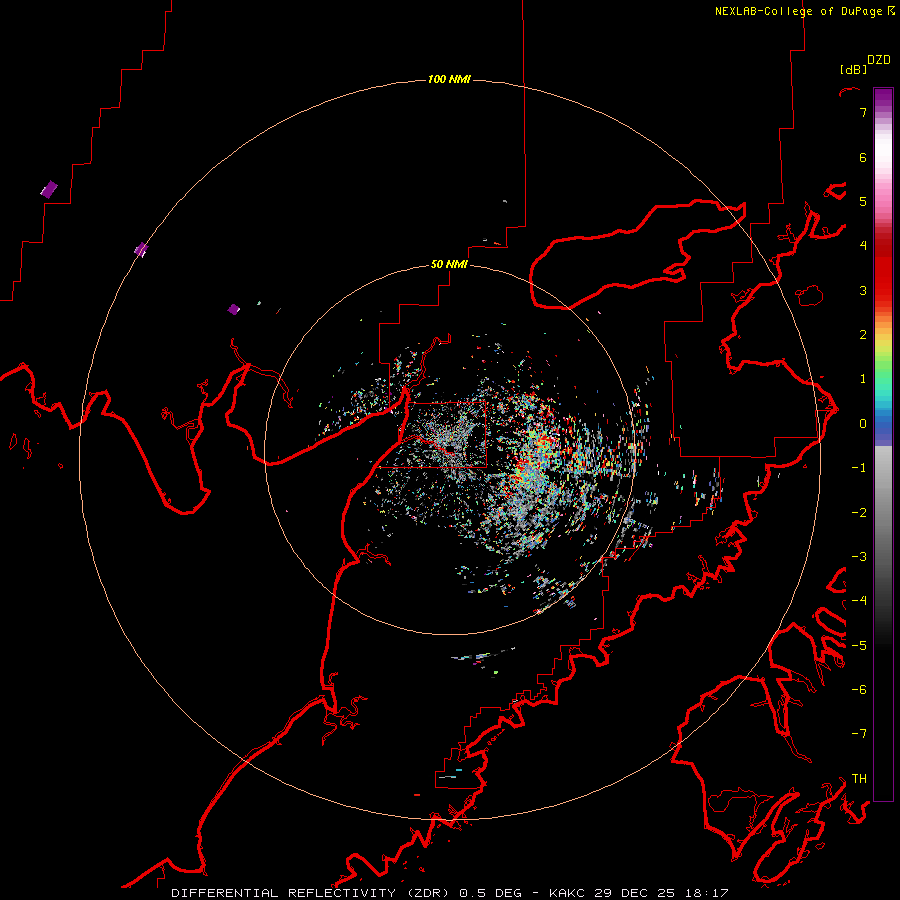Click the 50 NMI range ring label
This screenshot has height=900, width=900.
(x=449, y=264)
